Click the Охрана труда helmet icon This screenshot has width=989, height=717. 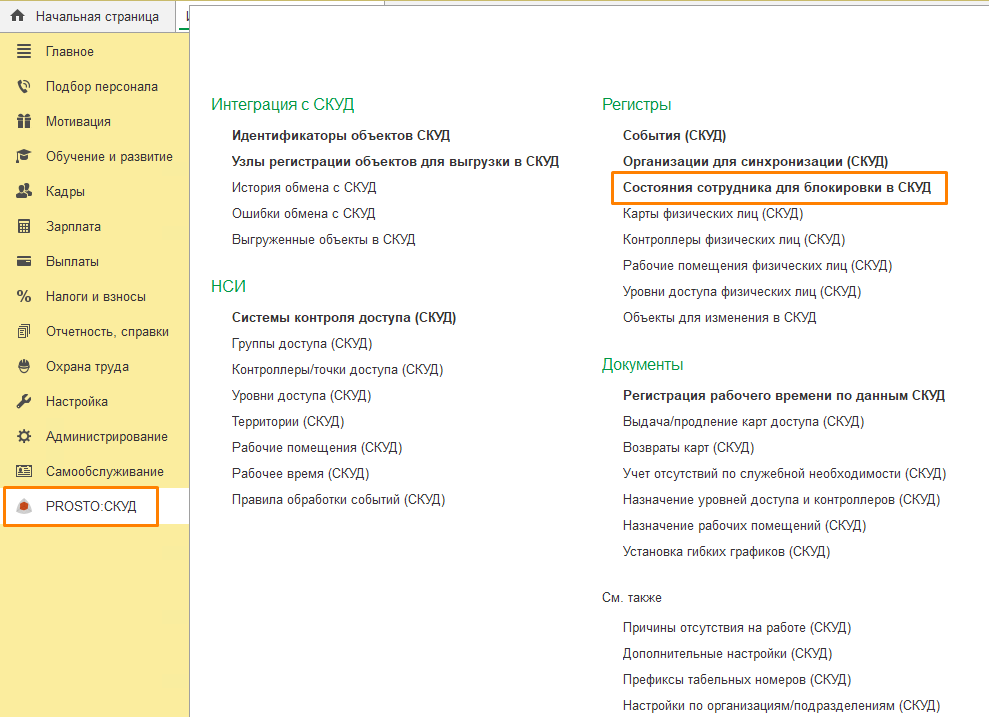coord(24,367)
